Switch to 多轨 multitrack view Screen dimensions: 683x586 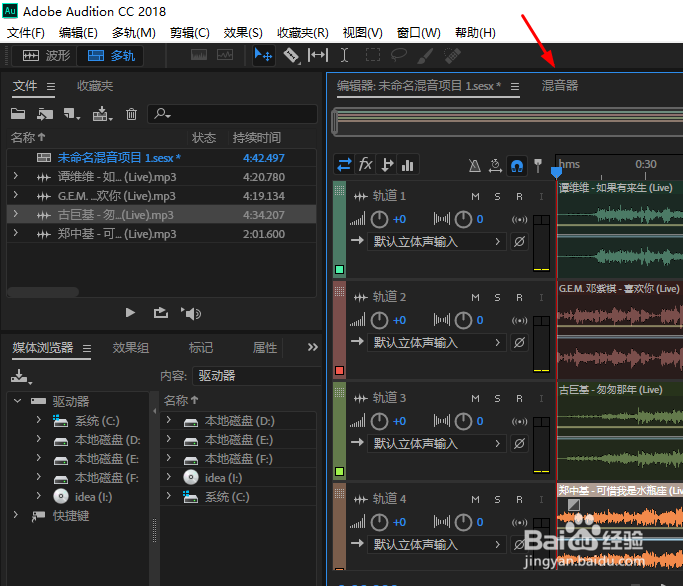point(111,56)
